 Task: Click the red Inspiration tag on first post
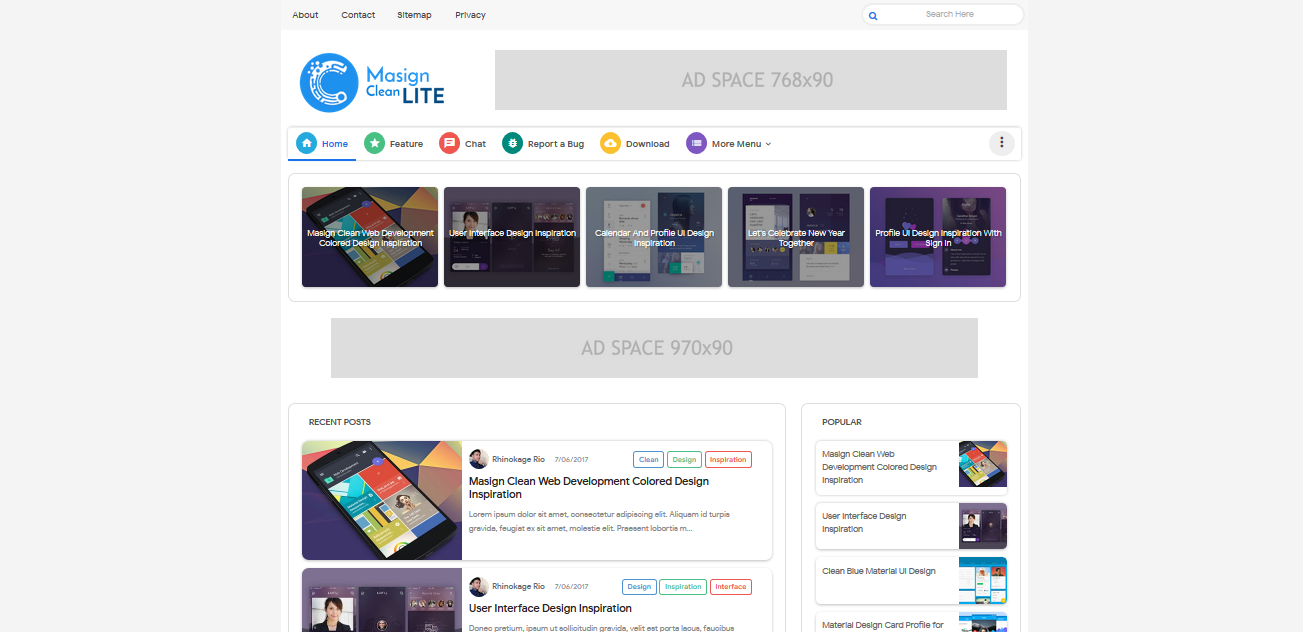(728, 460)
